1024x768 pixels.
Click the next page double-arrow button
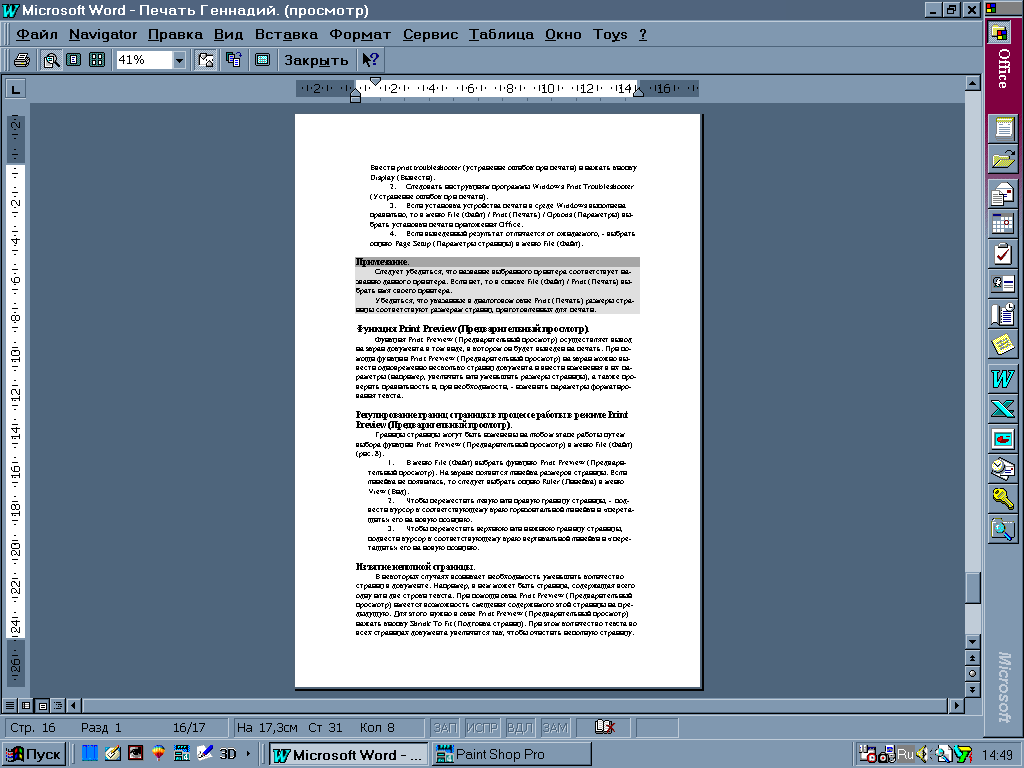pyautogui.click(x=972, y=689)
